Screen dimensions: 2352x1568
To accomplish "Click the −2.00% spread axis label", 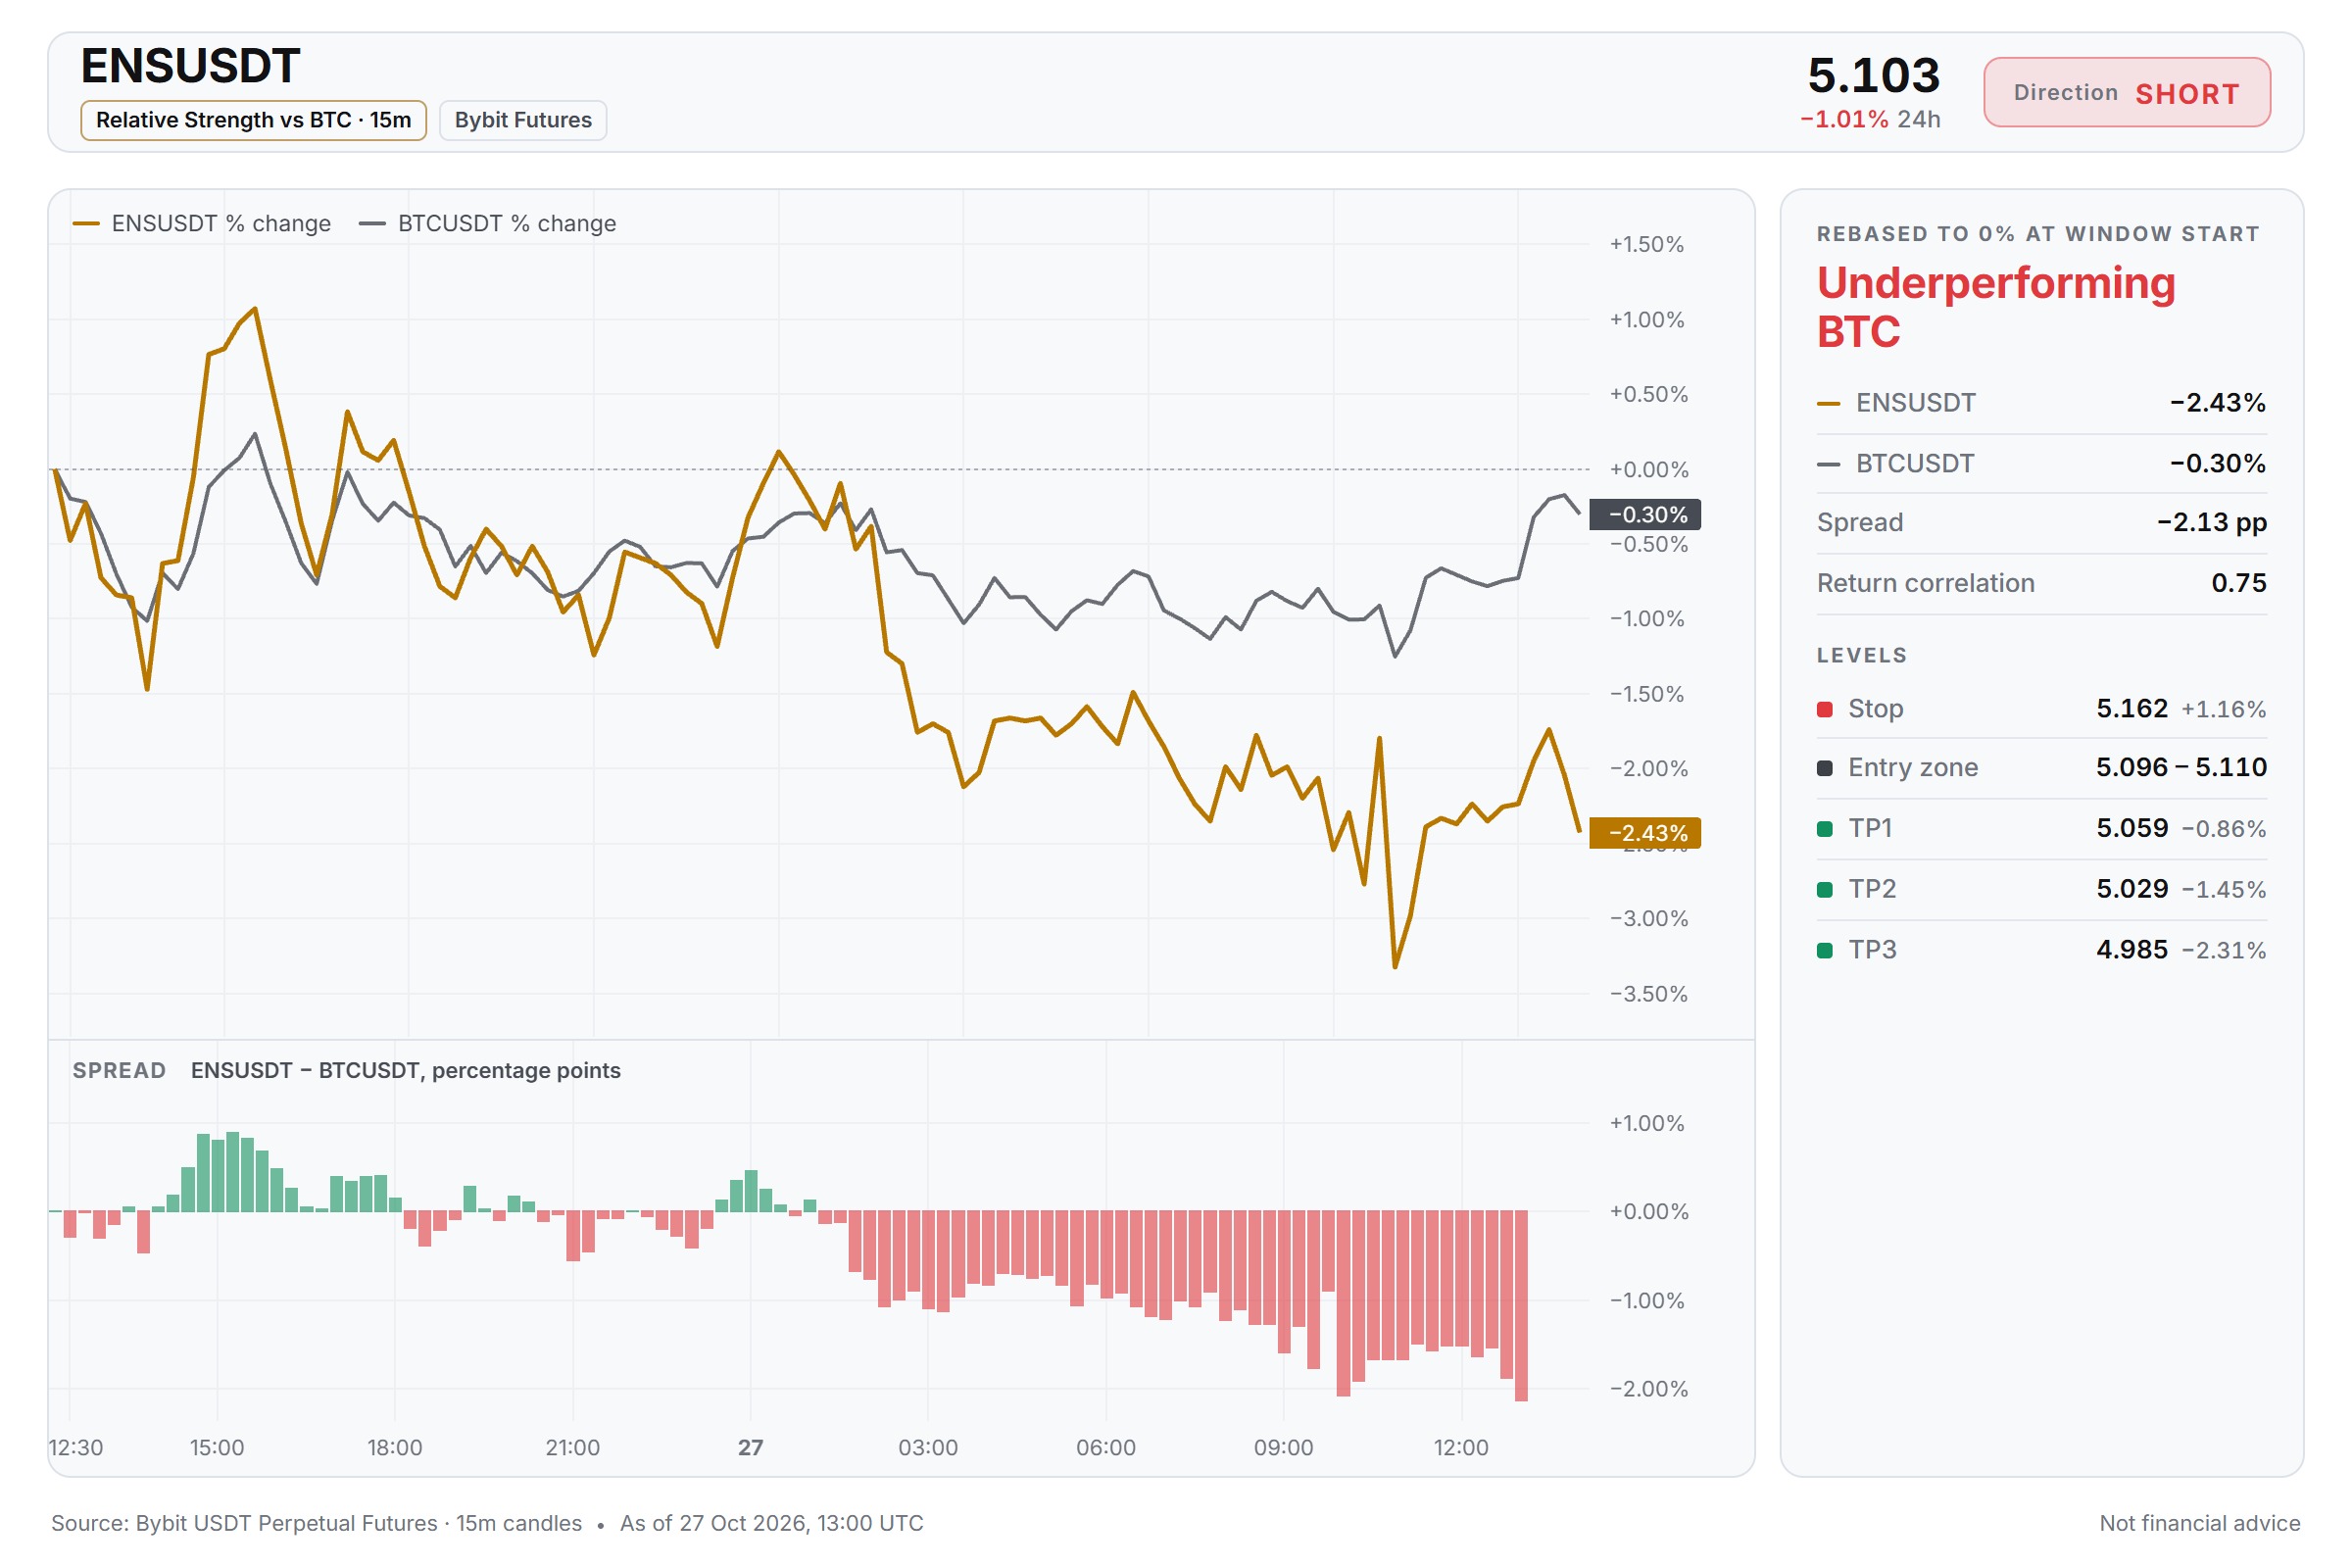I will (x=1648, y=1389).
